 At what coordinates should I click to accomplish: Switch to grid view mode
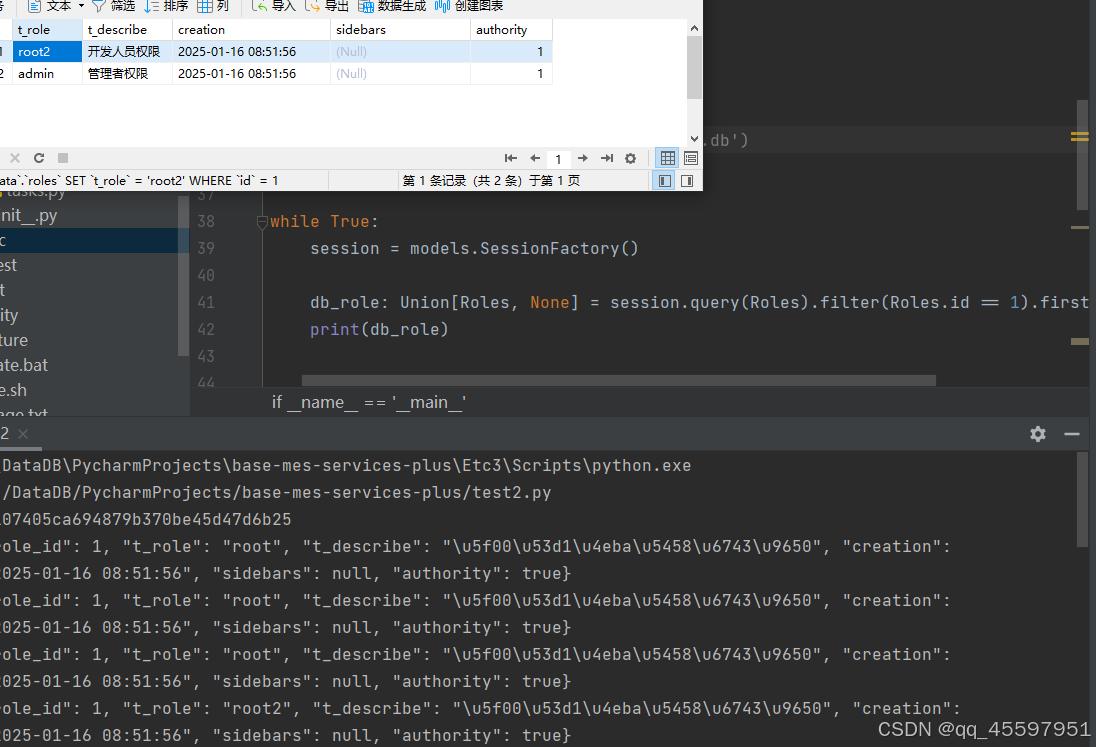click(x=667, y=158)
